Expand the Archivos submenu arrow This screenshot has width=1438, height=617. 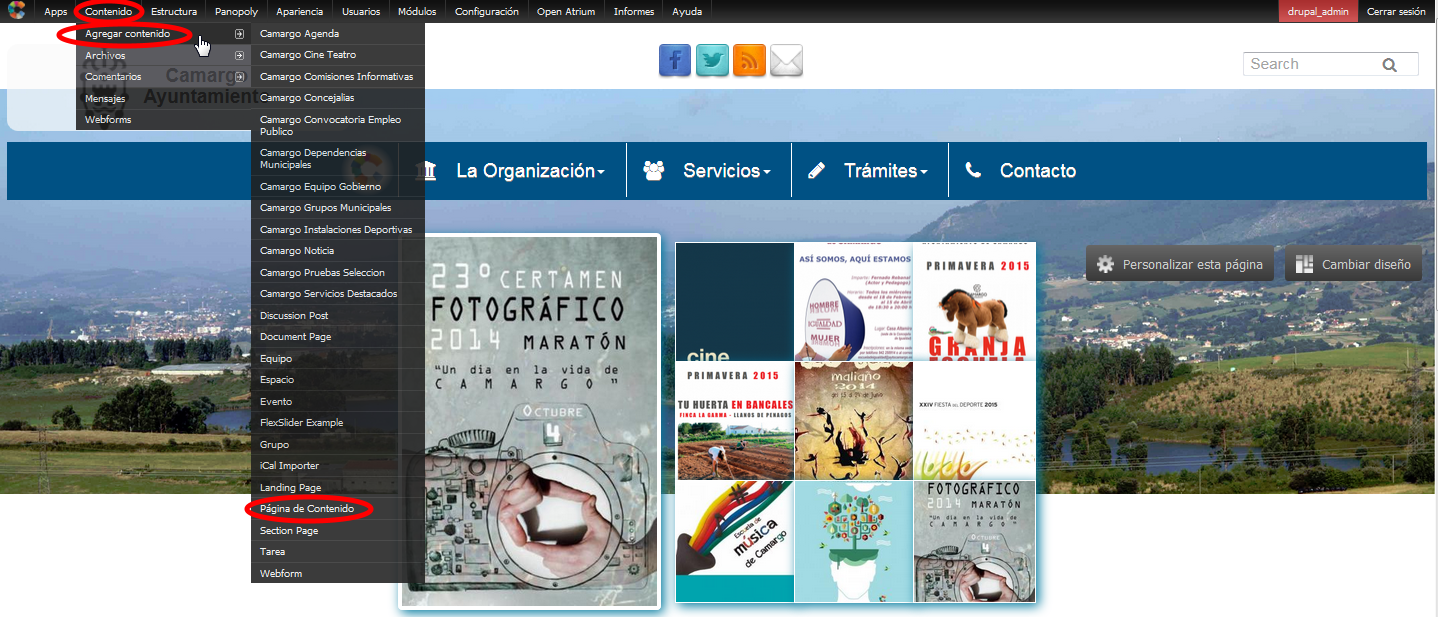pos(239,55)
